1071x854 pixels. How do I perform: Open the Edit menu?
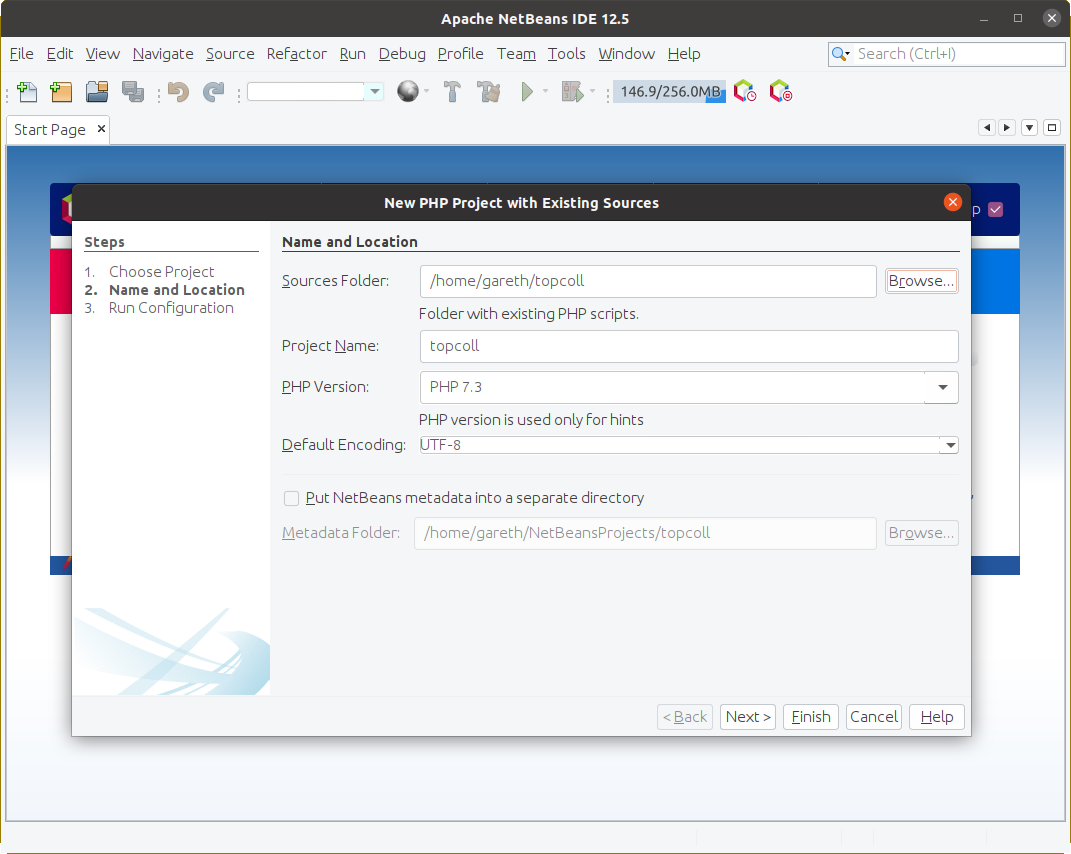point(59,54)
